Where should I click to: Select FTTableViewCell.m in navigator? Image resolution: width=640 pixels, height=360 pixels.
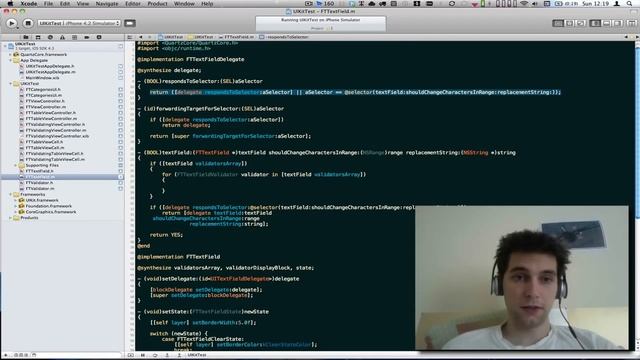coord(45,148)
